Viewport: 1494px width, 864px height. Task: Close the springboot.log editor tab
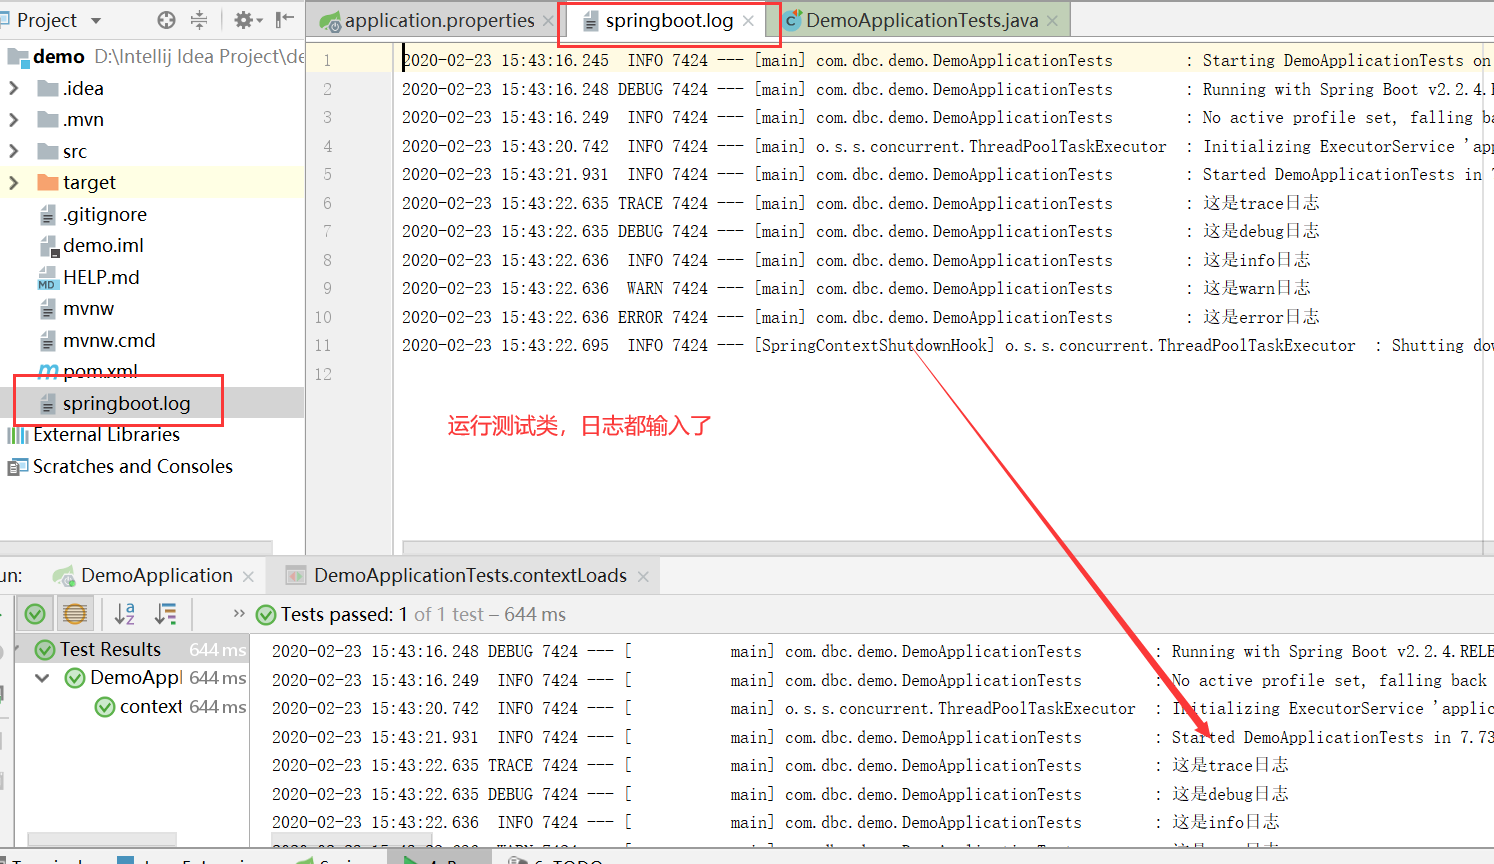(x=748, y=21)
